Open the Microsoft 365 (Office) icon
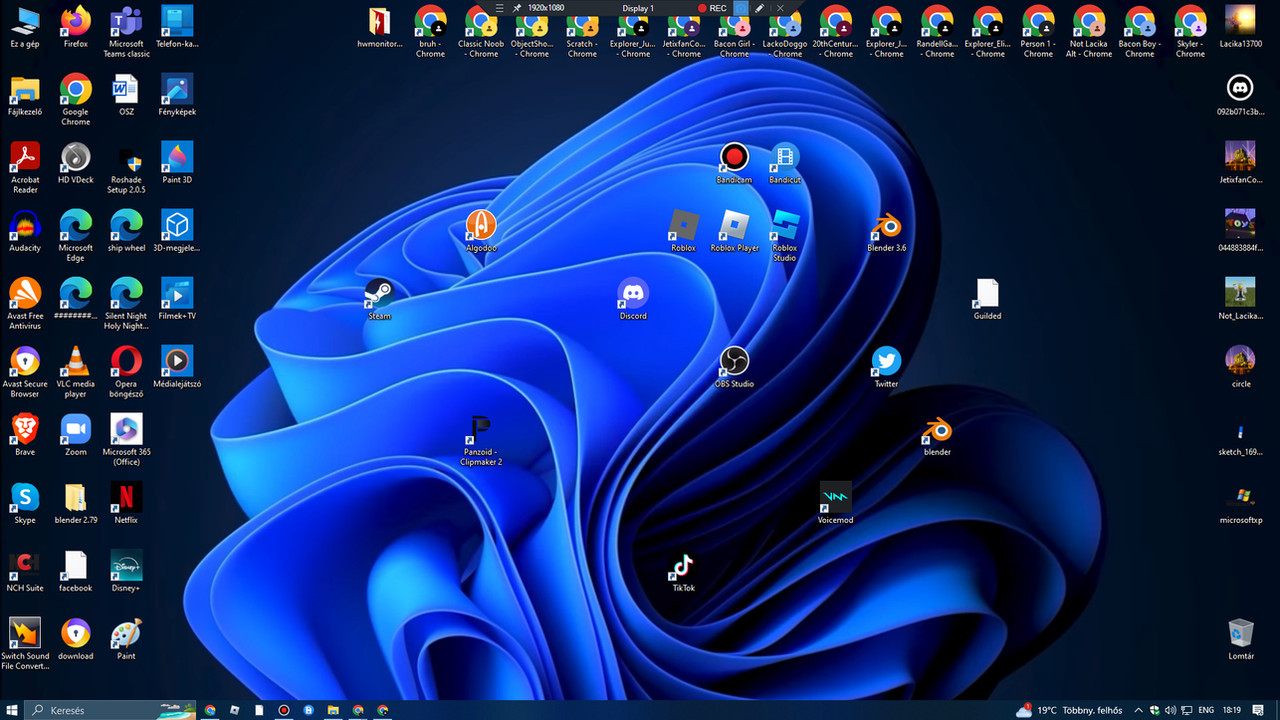The width and height of the screenshot is (1280, 720). [126, 439]
